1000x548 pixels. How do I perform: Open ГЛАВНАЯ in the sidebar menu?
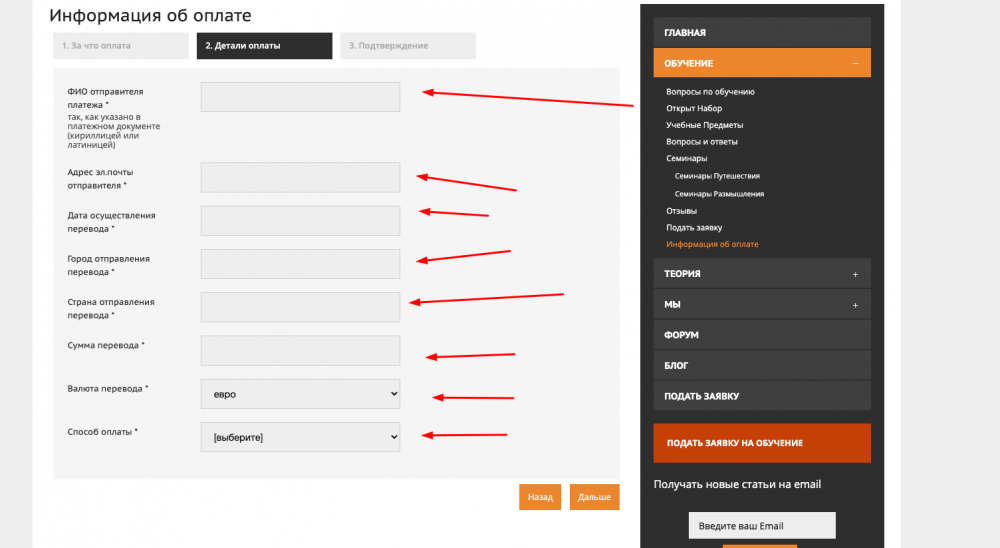761,33
